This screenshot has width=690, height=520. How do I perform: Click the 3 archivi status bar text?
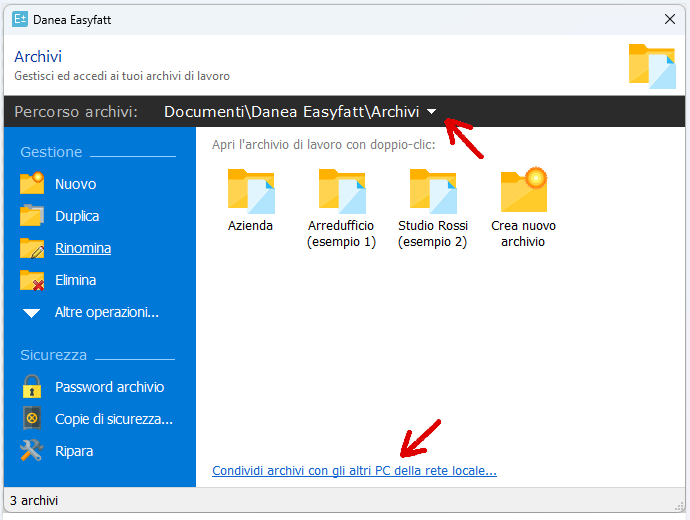(x=34, y=501)
